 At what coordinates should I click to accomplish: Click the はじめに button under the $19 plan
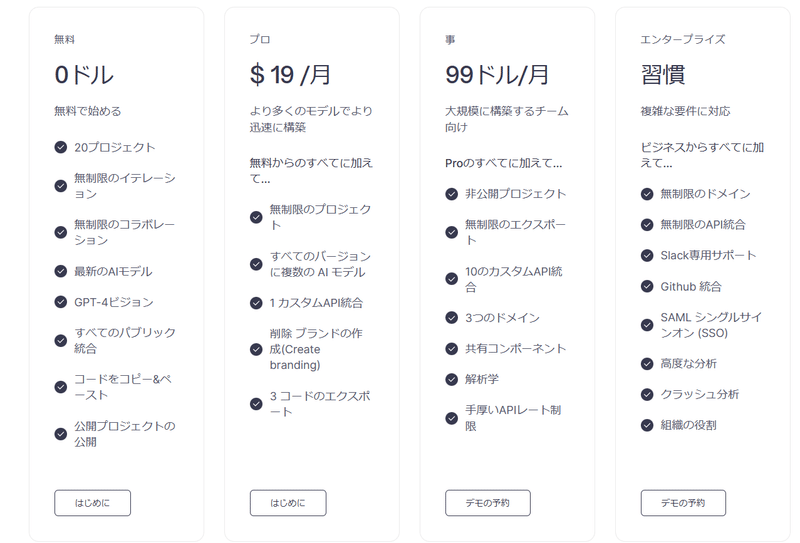point(288,503)
